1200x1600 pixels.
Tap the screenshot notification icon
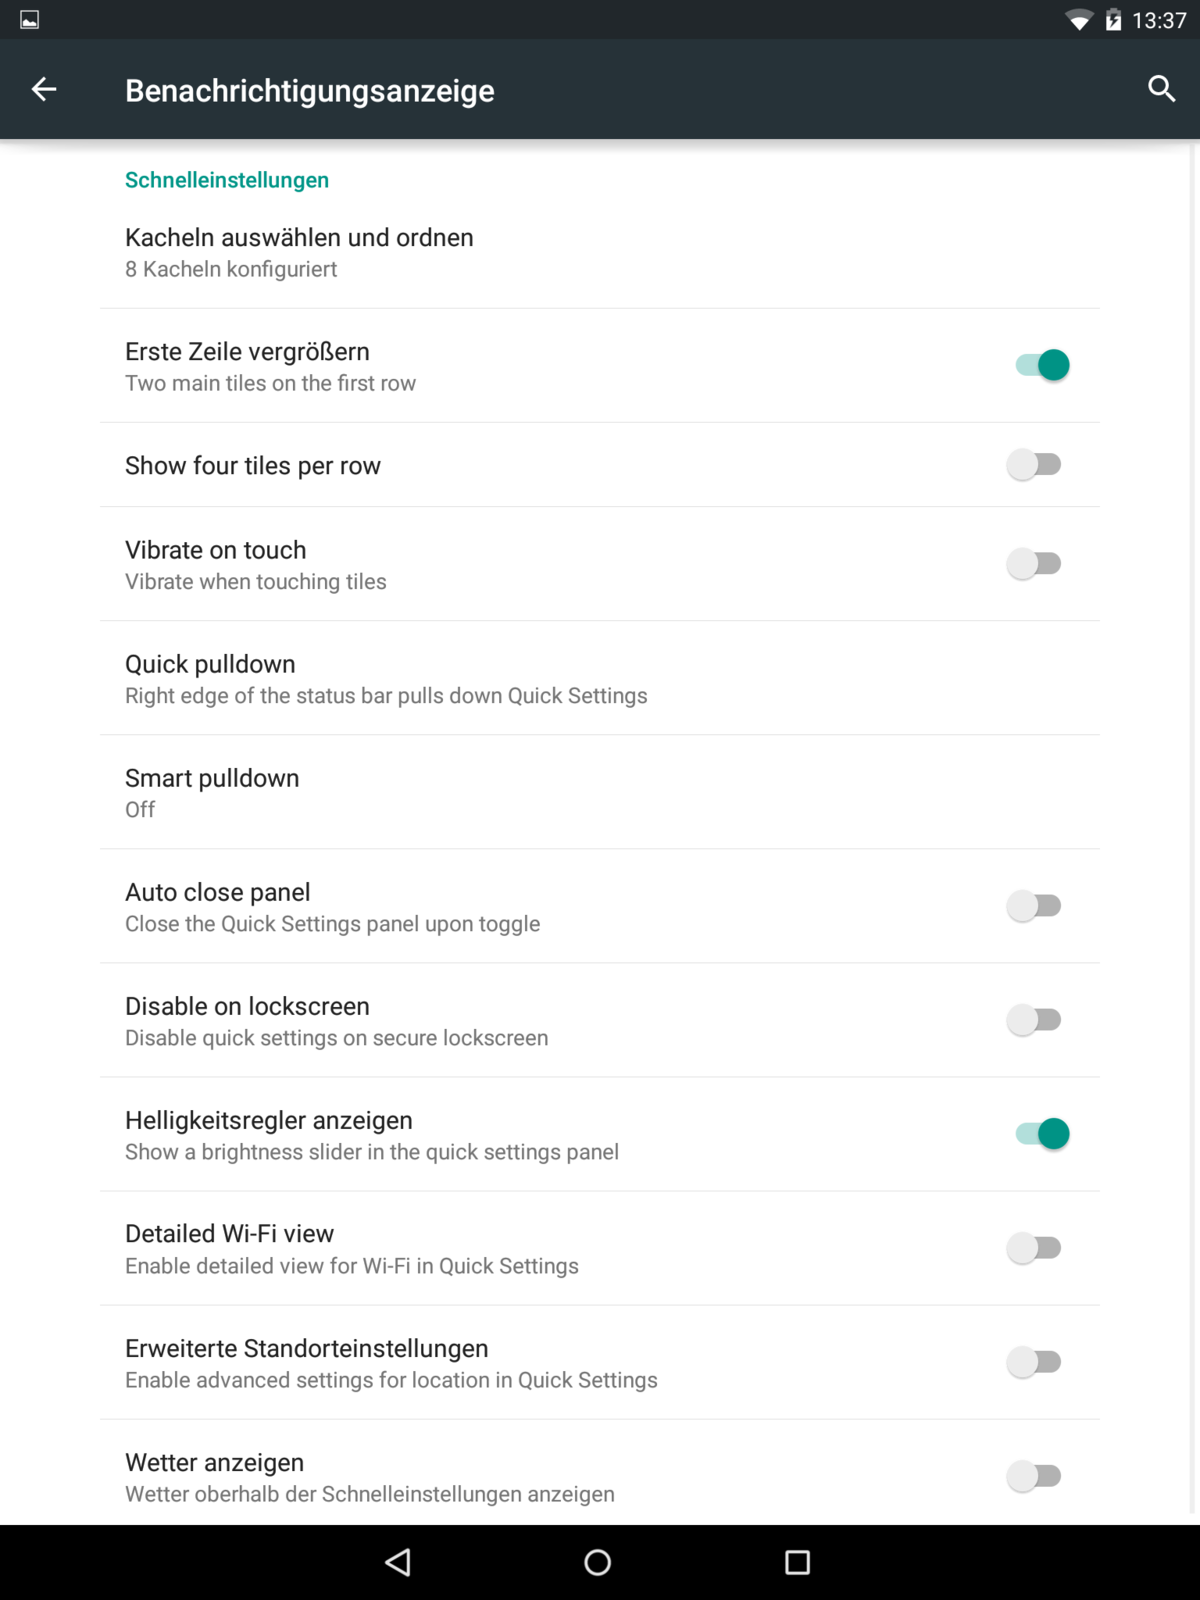[x=30, y=20]
